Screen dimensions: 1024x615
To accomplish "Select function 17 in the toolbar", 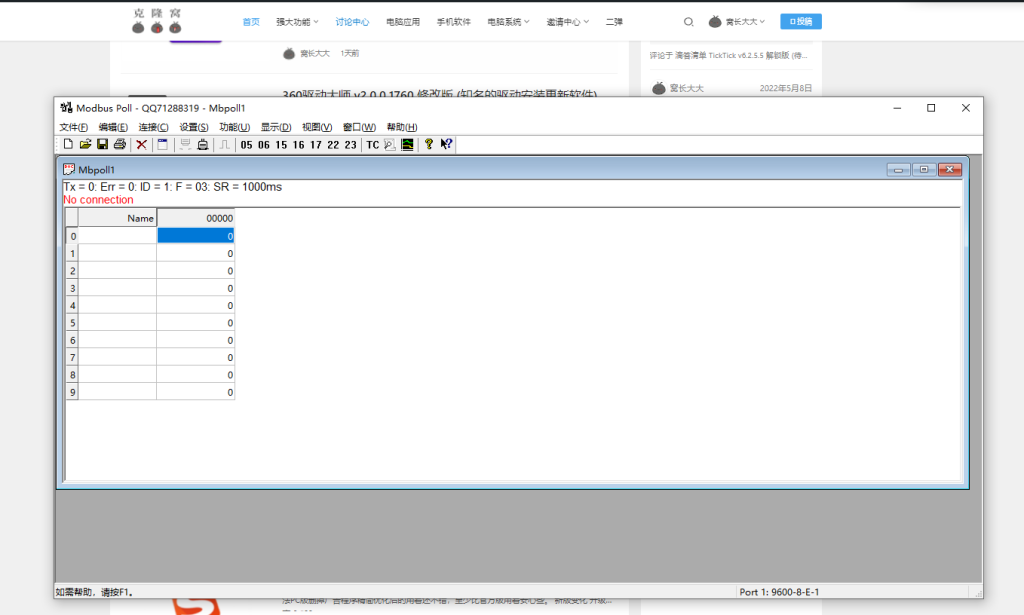I will tap(316, 145).
